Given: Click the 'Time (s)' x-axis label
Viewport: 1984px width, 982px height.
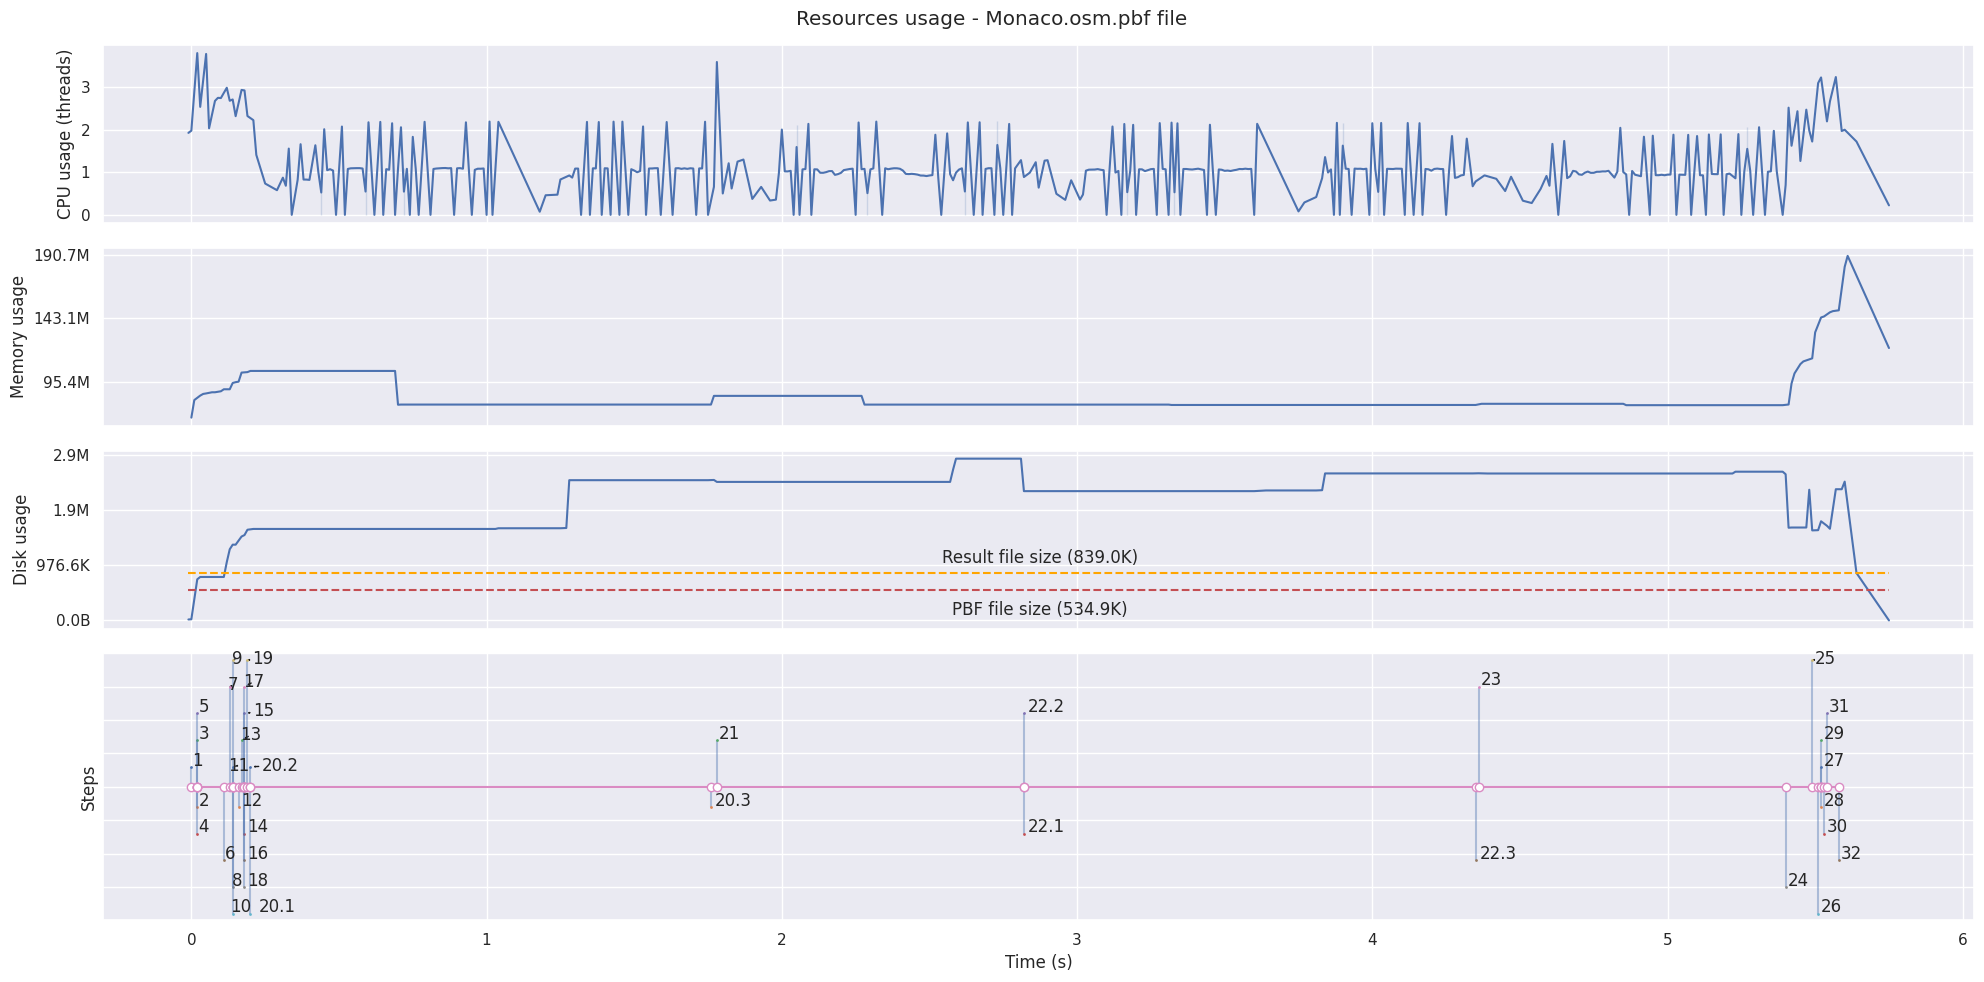Looking at the screenshot, I should 1038,962.
